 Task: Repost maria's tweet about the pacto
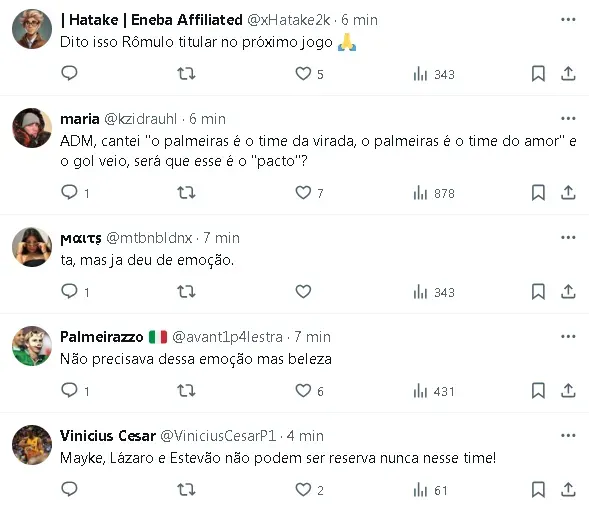click(x=186, y=193)
